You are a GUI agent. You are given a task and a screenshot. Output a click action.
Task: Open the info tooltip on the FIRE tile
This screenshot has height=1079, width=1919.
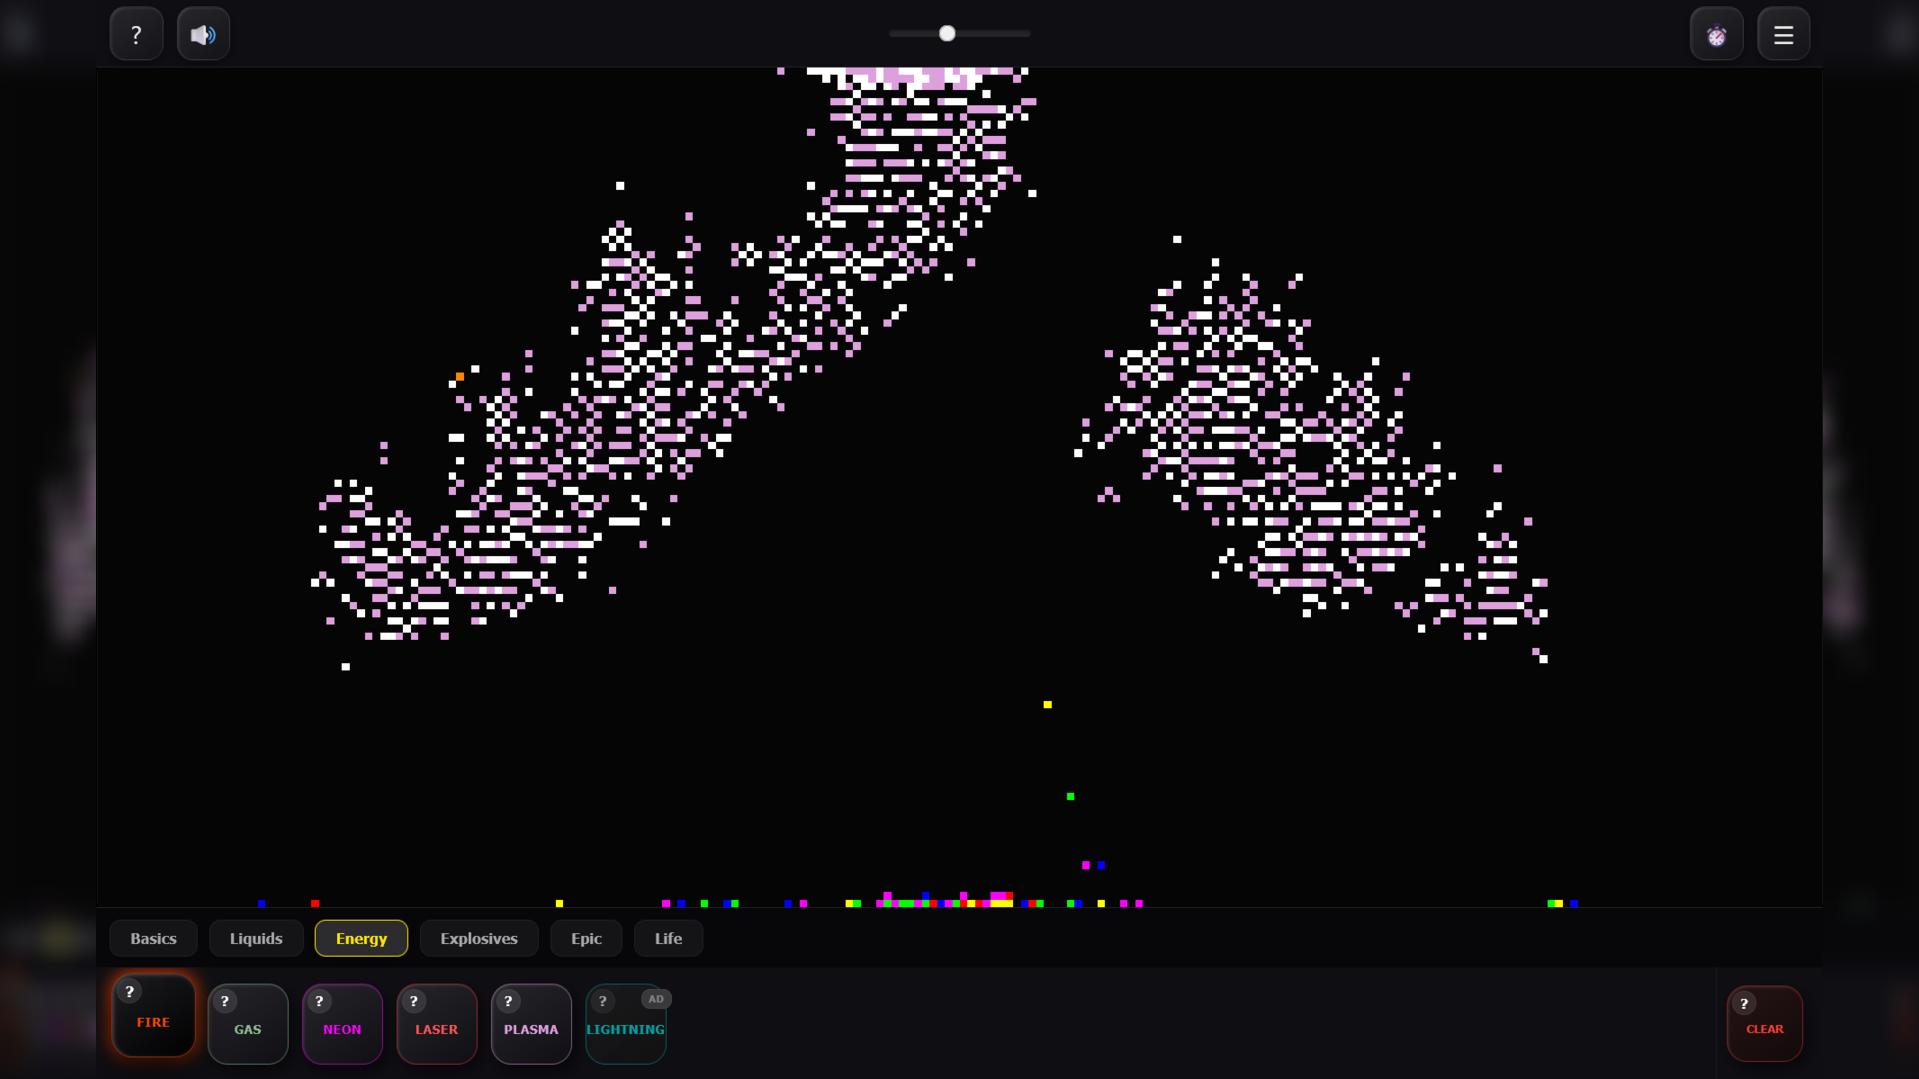tap(130, 993)
